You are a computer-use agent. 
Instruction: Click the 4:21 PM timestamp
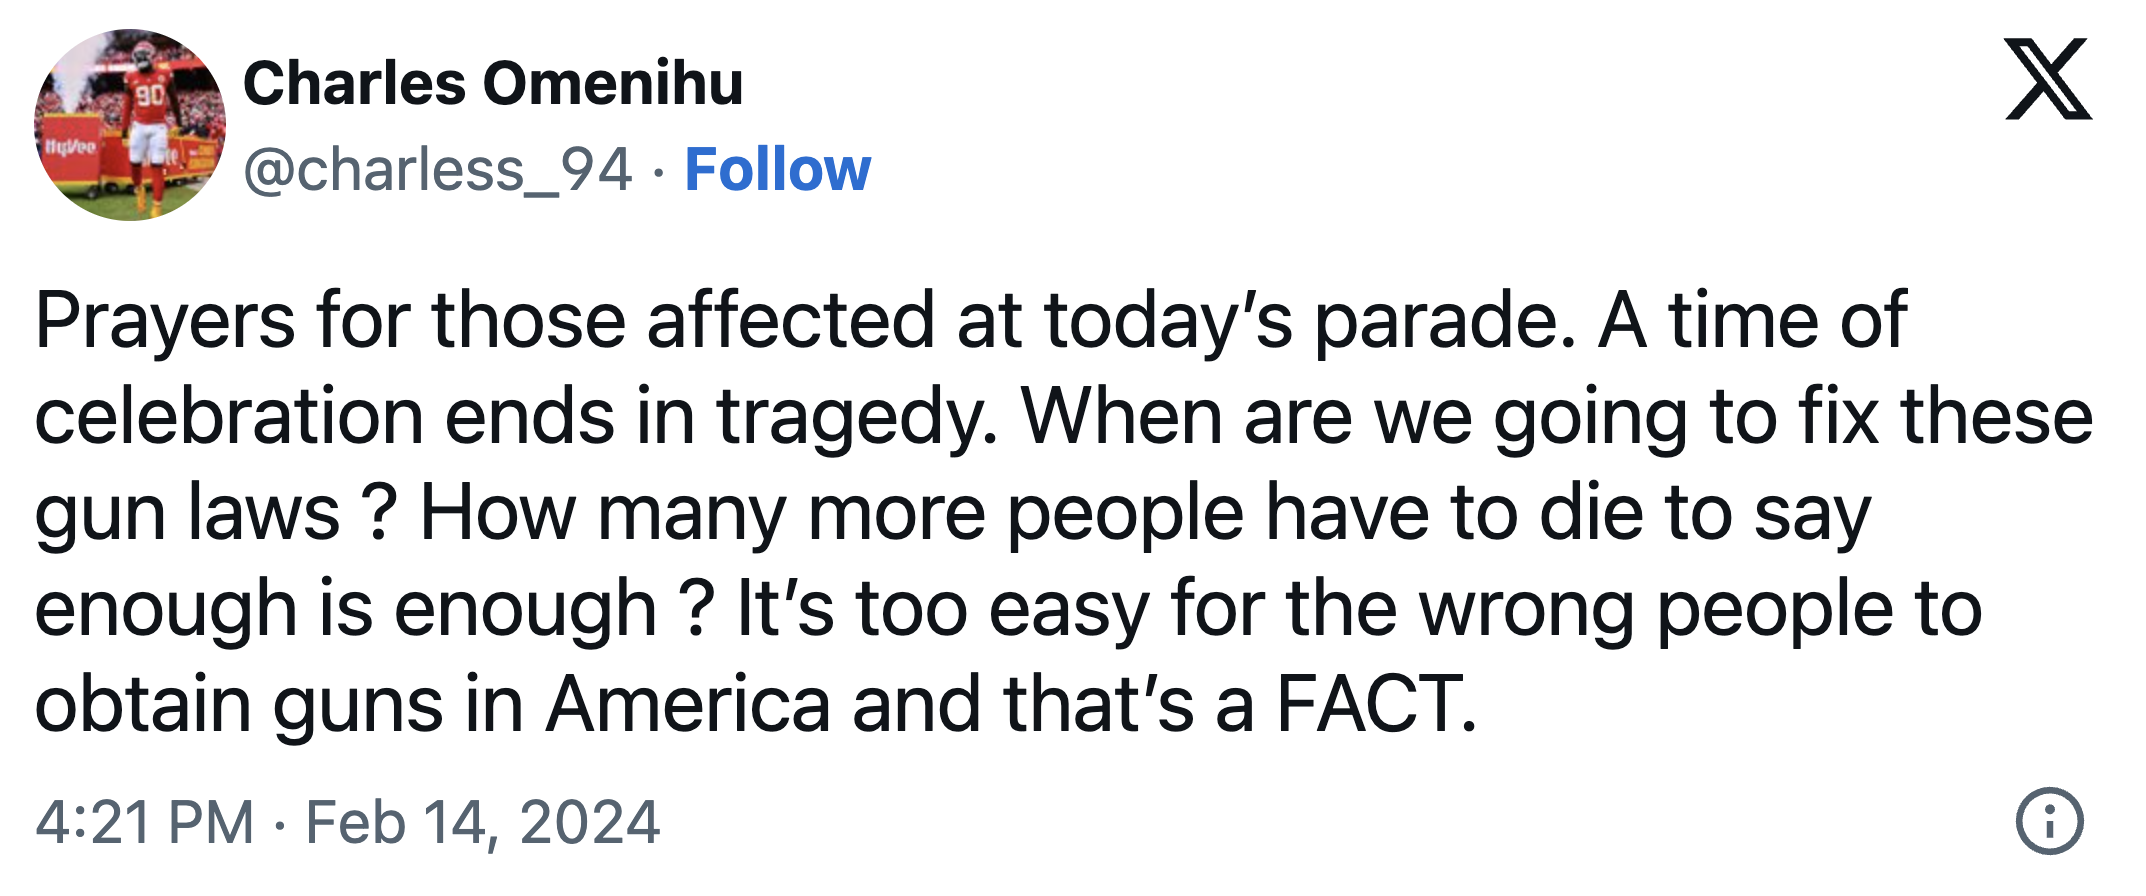click(145, 822)
